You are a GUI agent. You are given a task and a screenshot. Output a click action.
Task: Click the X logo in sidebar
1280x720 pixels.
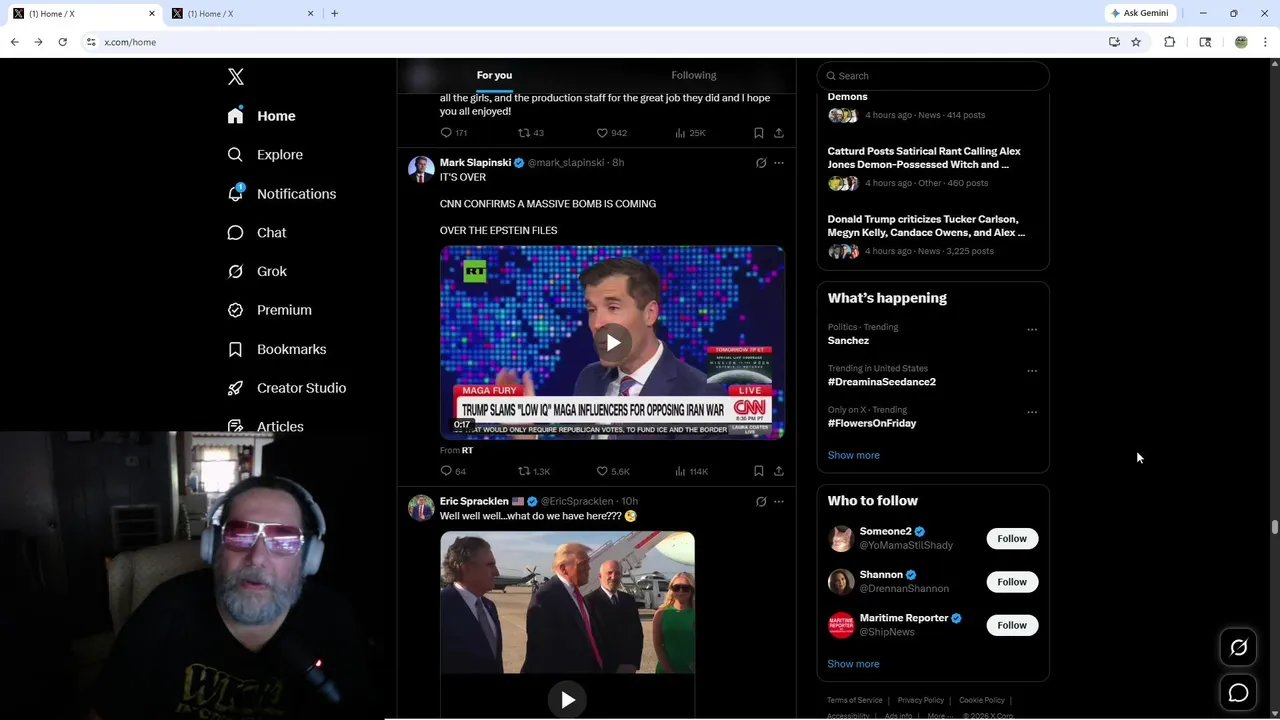coord(235,77)
